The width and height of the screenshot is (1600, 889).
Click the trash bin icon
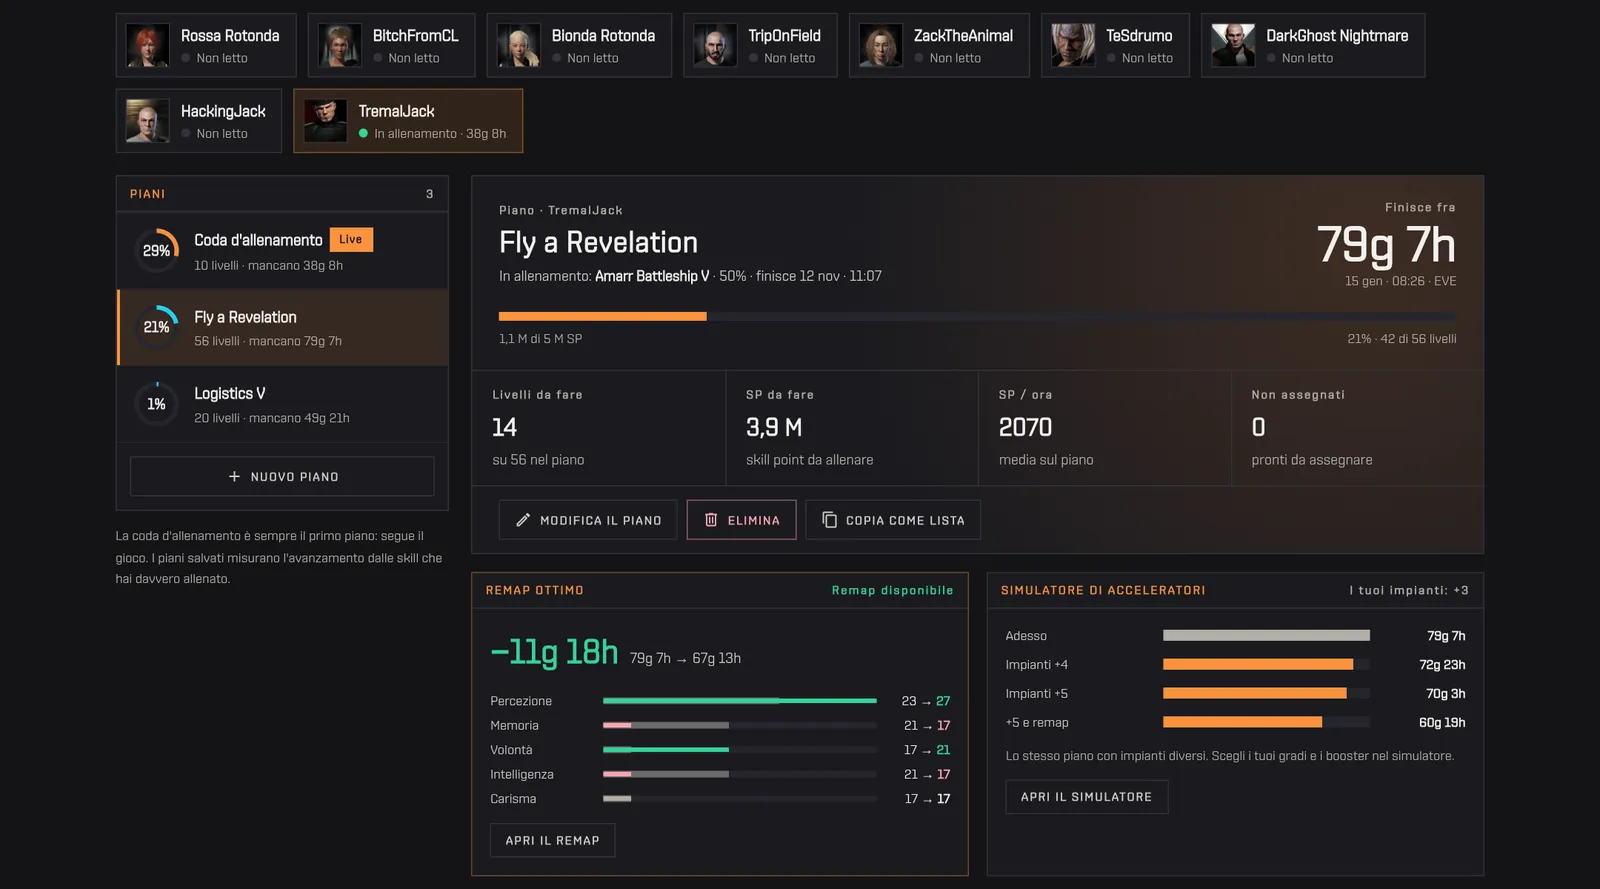pos(711,520)
